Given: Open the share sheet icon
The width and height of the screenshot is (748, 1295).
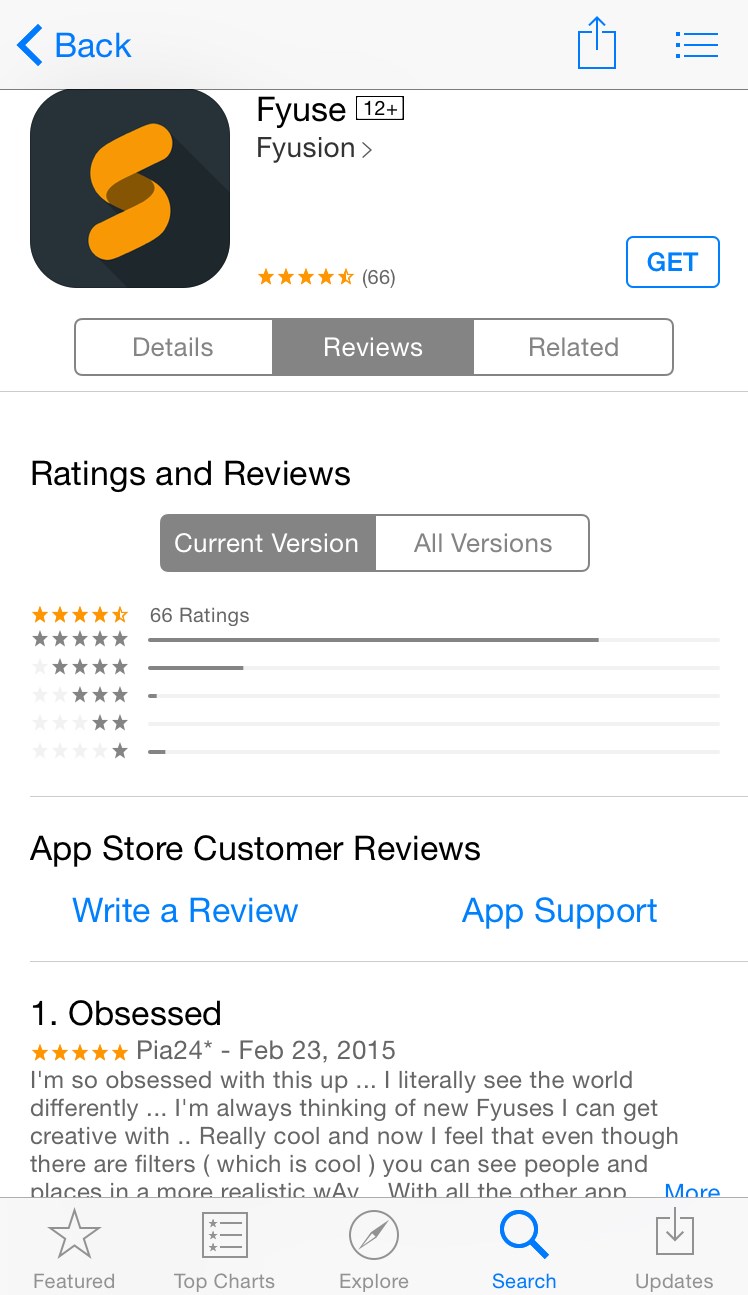Looking at the screenshot, I should click(x=597, y=43).
